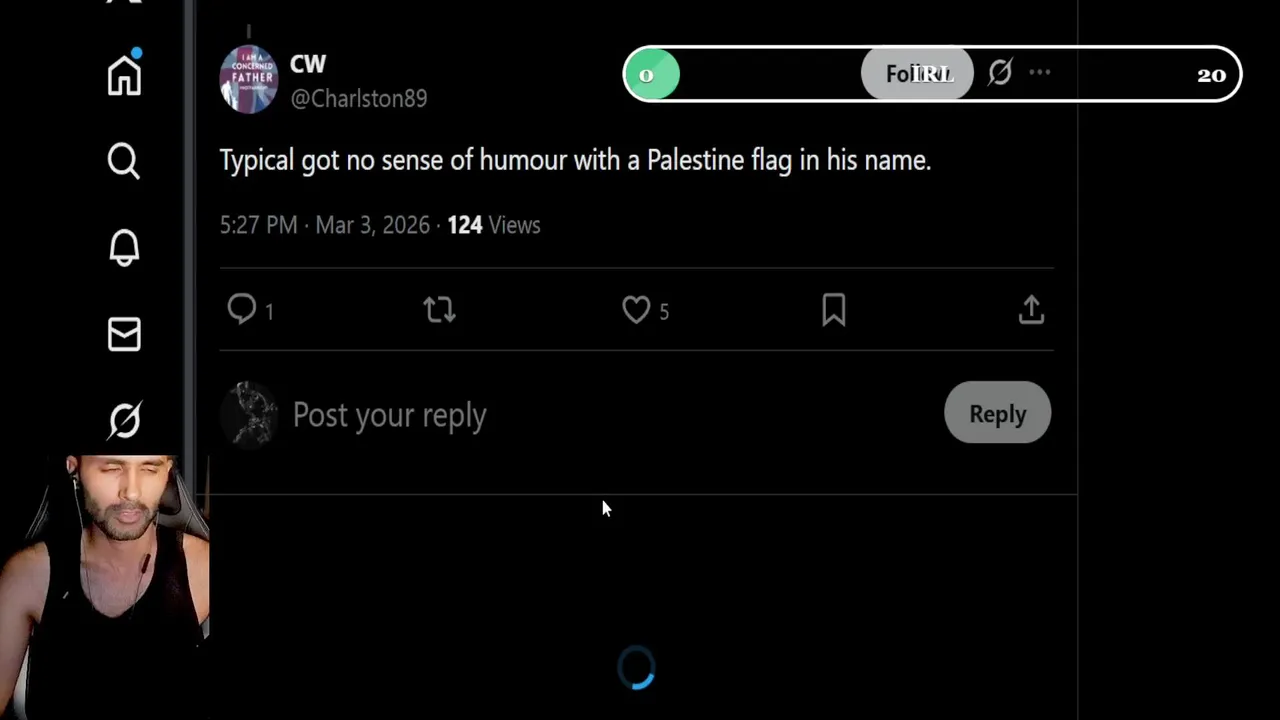Go to the Home timeline
1280x720 pixels.
point(124,75)
